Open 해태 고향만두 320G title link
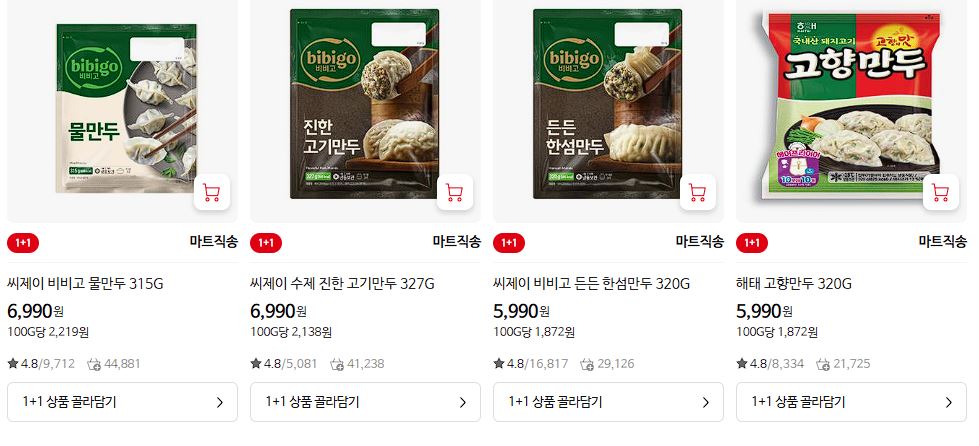Viewport: 979px width, 446px height. click(794, 284)
